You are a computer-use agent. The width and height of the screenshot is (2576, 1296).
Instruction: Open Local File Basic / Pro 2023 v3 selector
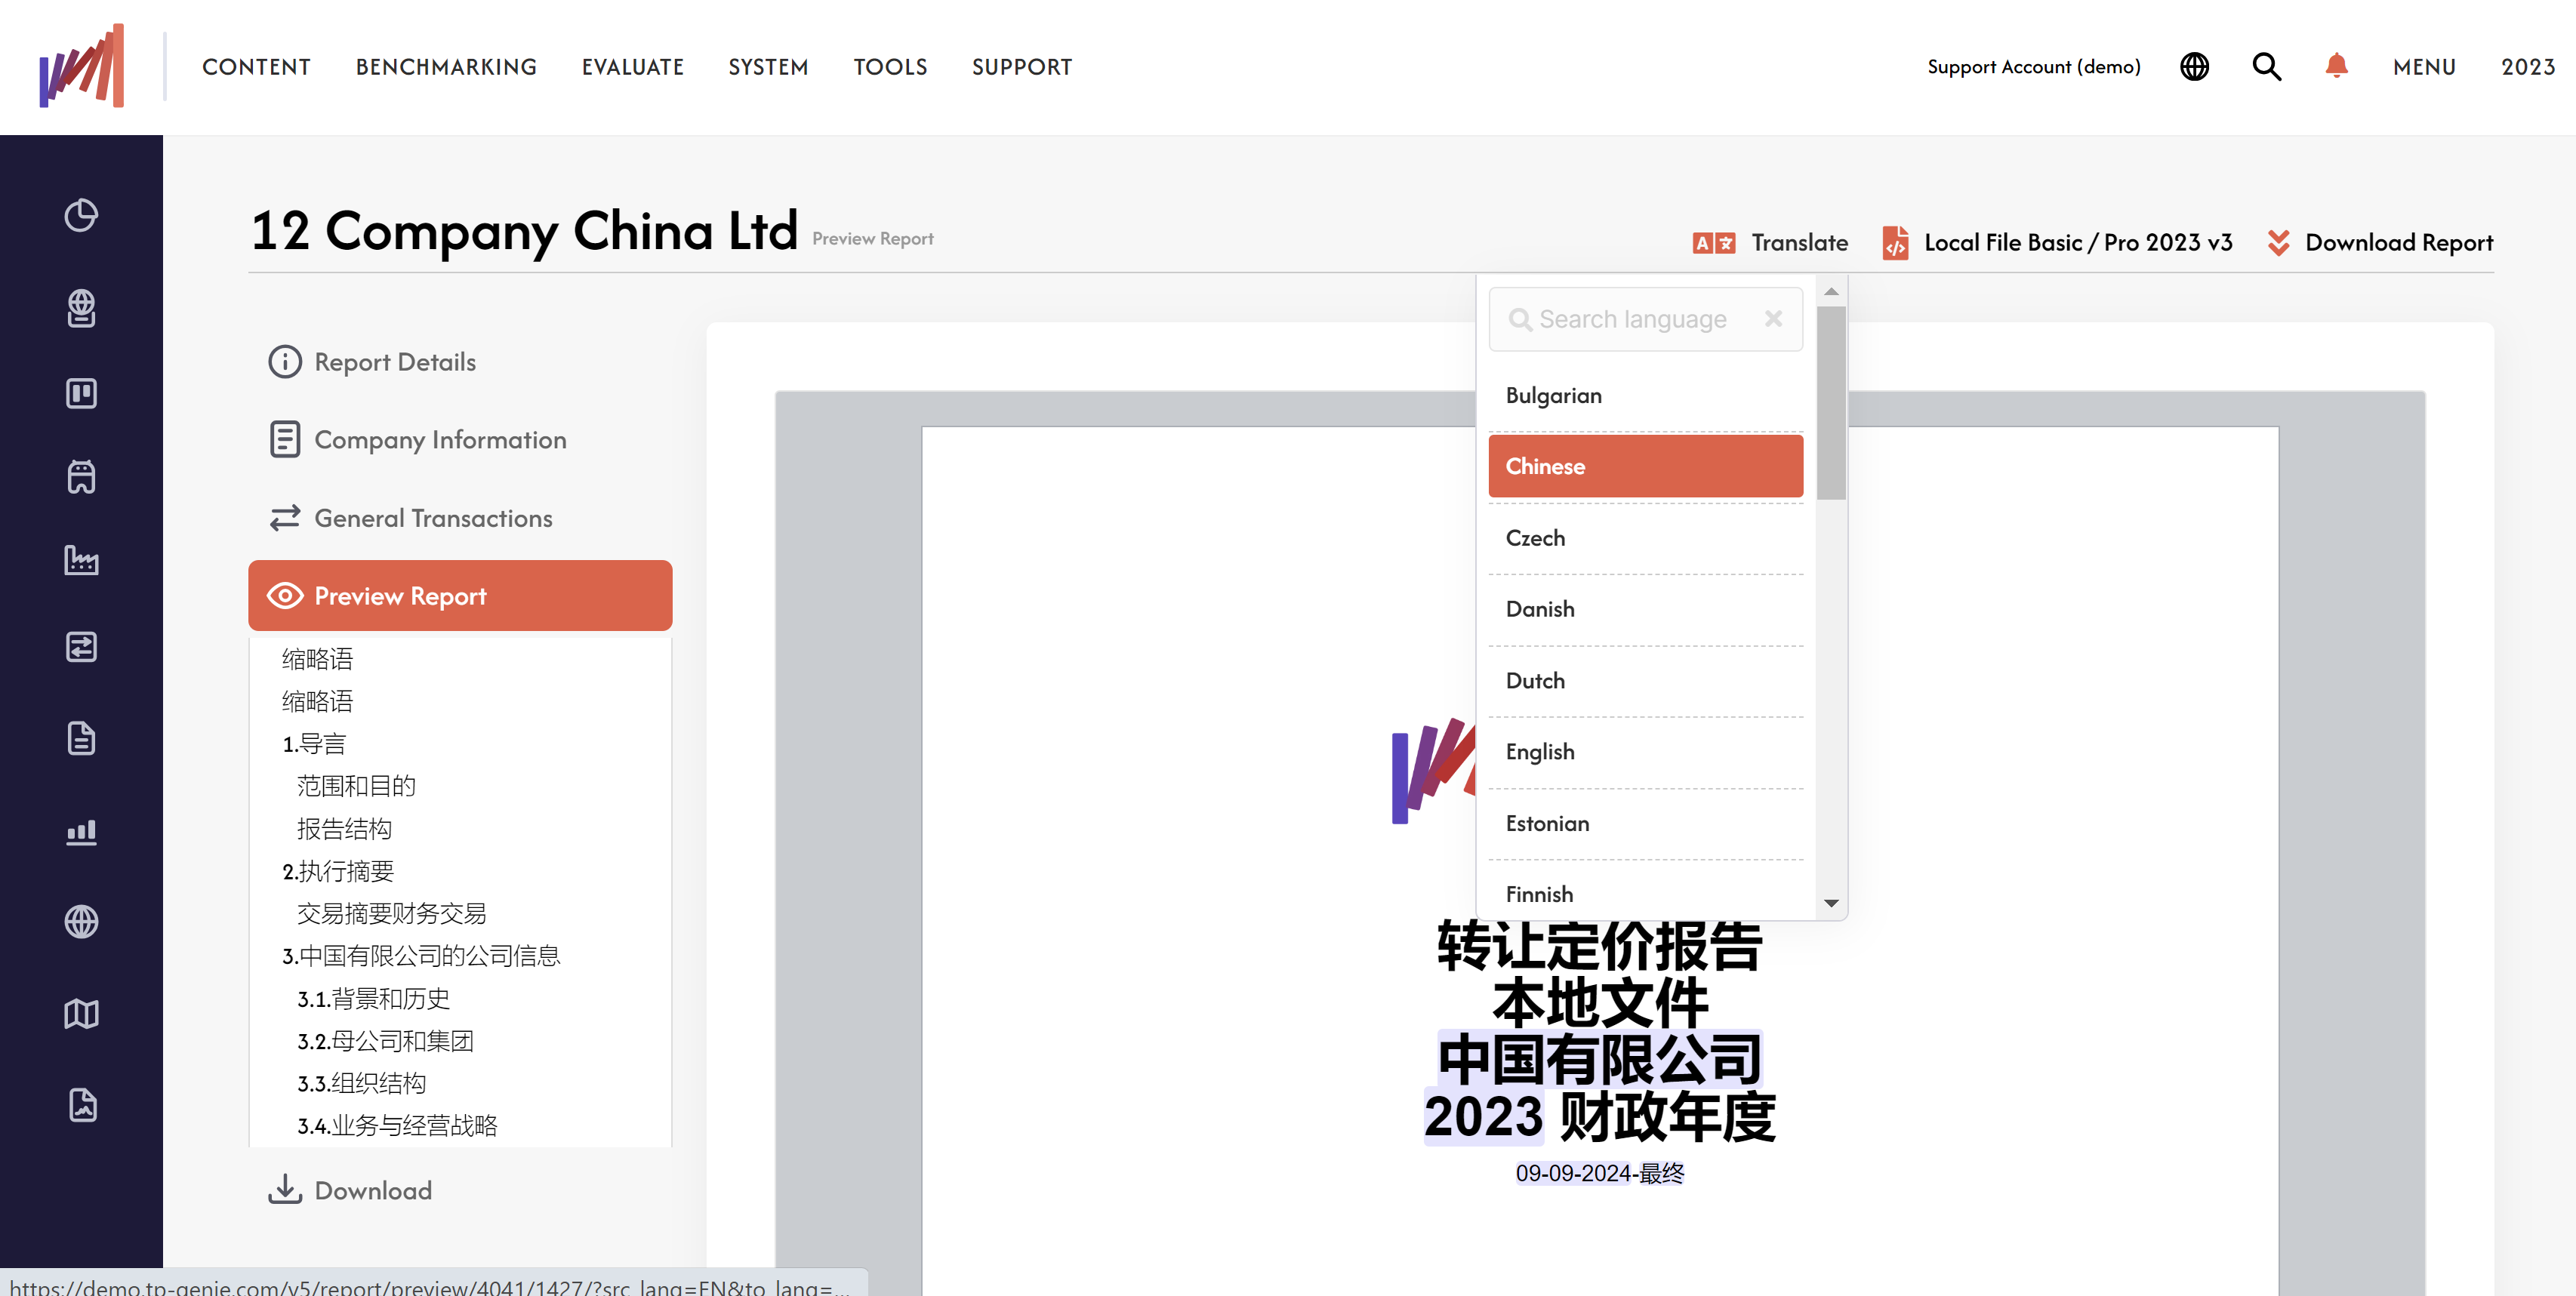pos(2057,243)
